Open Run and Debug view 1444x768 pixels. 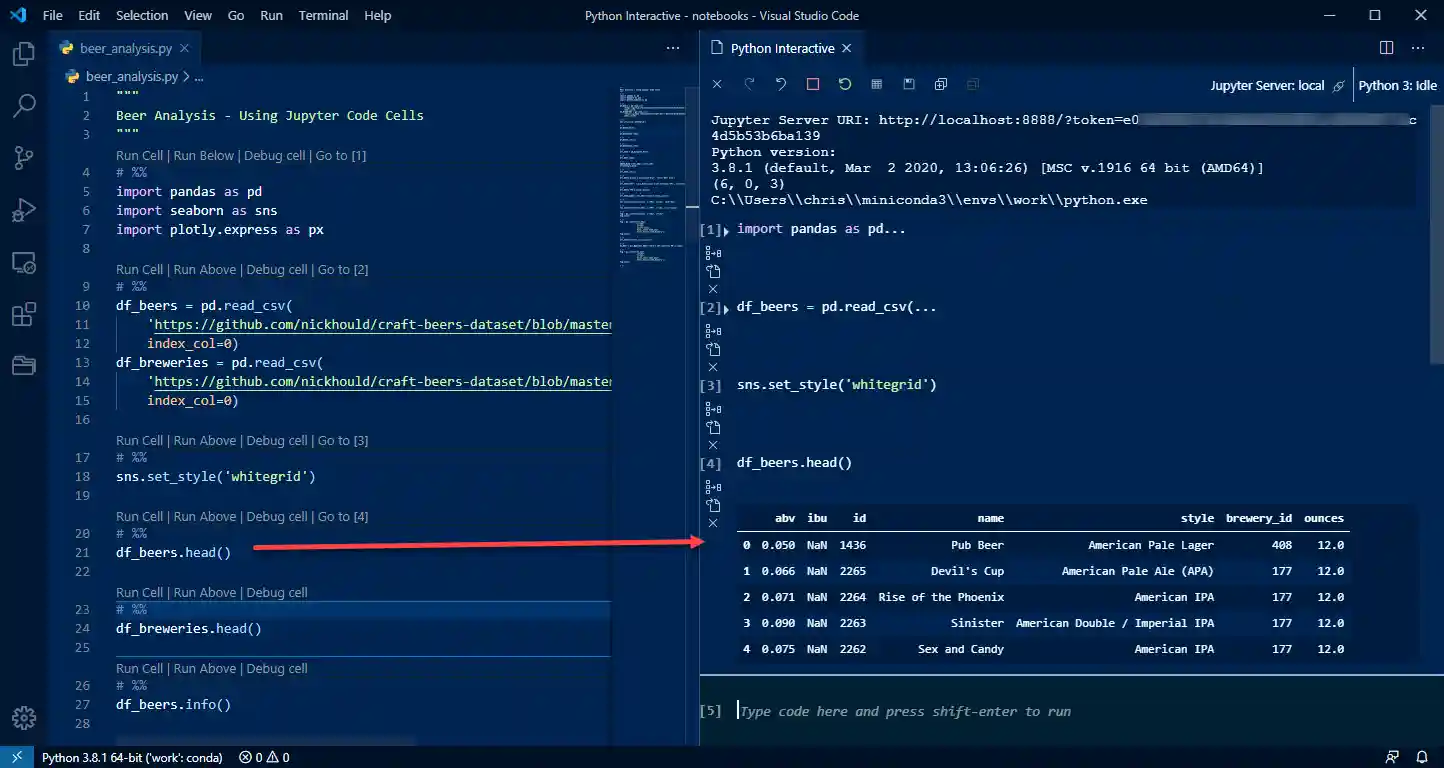(x=24, y=210)
